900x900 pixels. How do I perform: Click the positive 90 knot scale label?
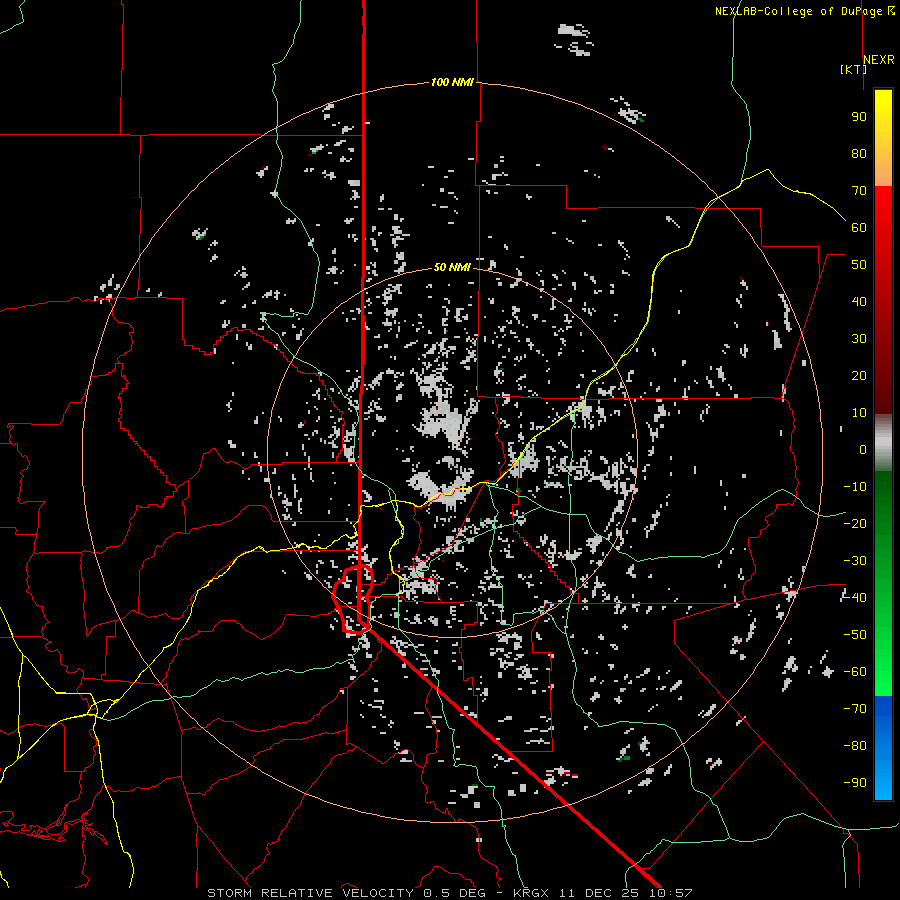coord(859,117)
